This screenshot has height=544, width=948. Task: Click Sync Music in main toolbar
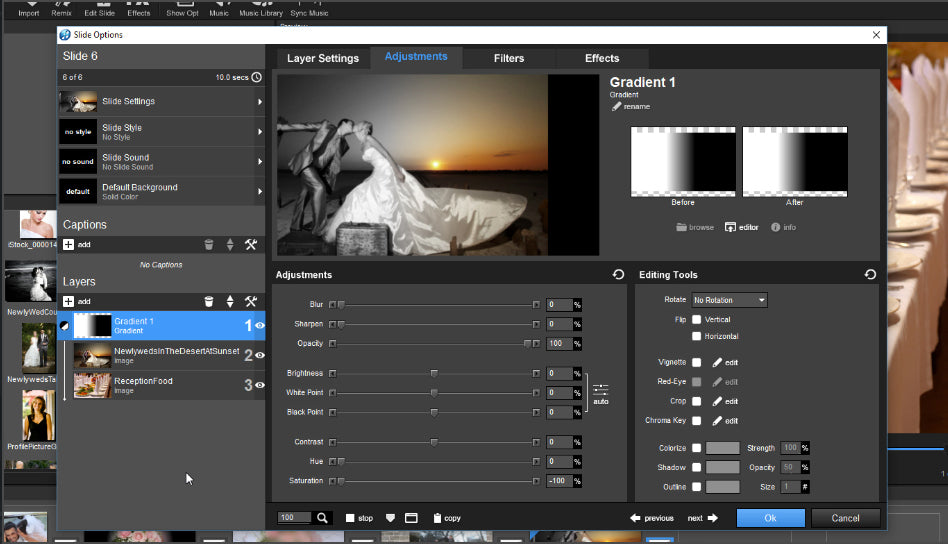309,9
